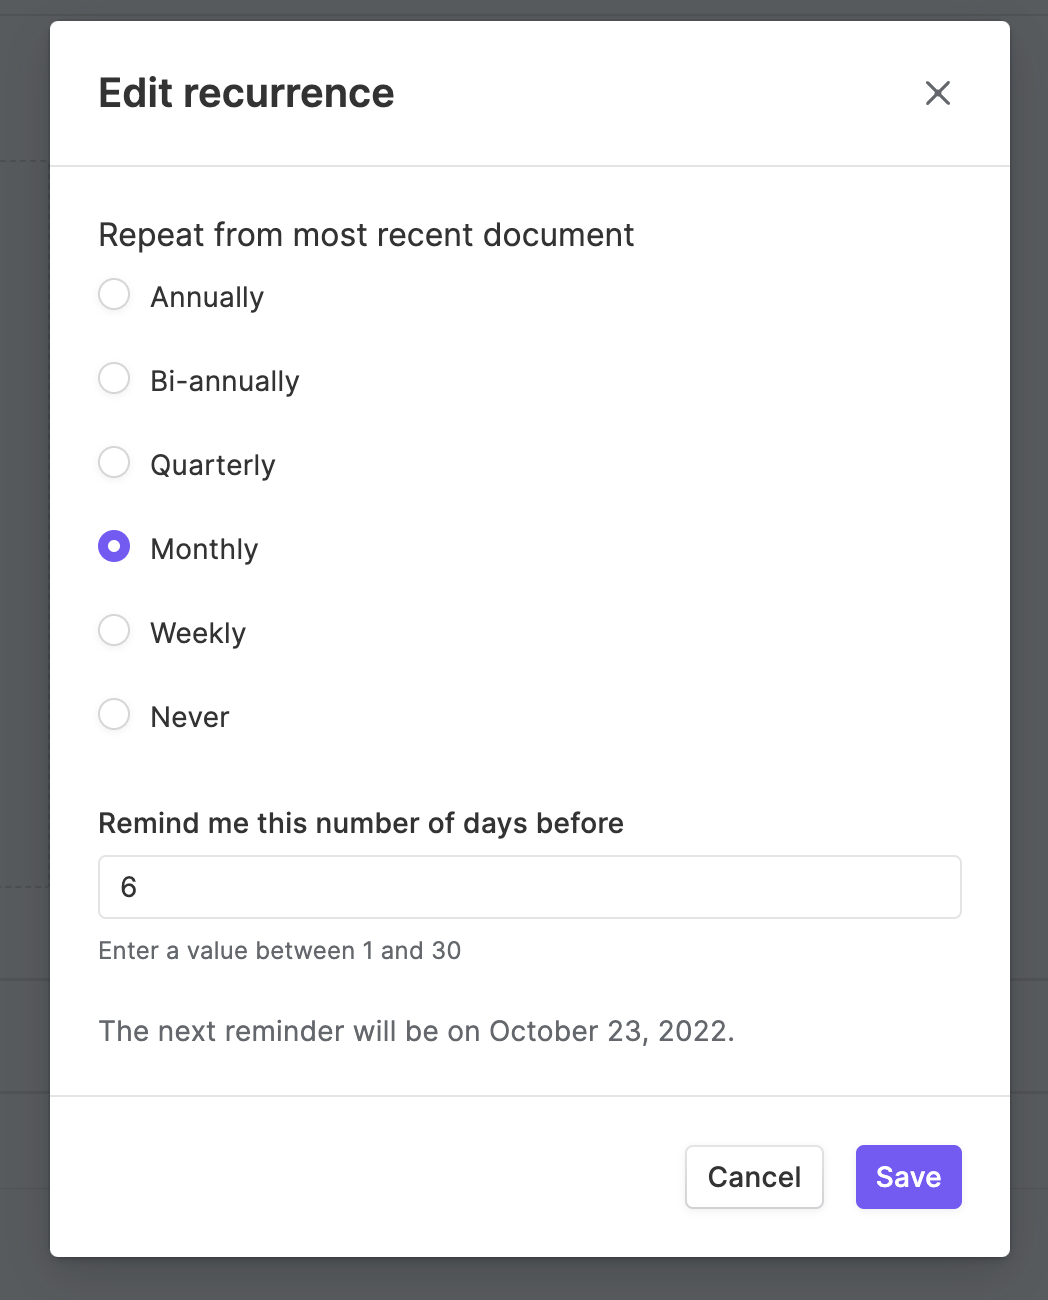
Task: Close the Edit recurrence dialog
Action: pos(938,93)
